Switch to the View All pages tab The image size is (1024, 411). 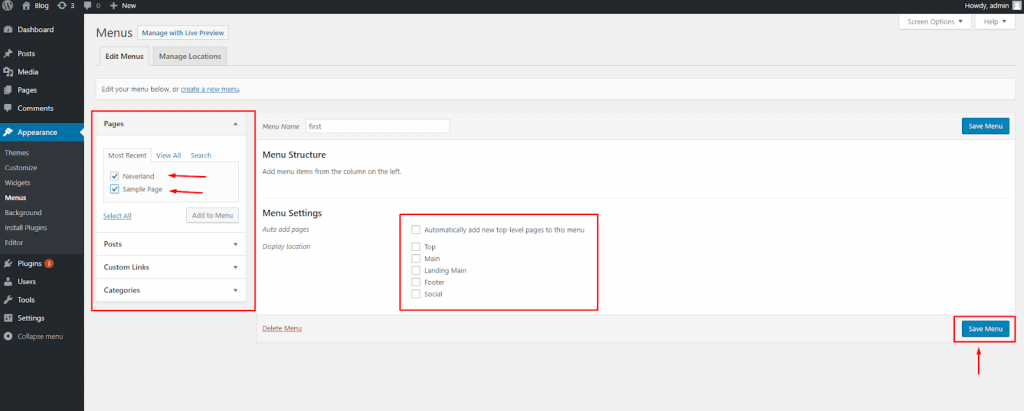tap(168, 155)
